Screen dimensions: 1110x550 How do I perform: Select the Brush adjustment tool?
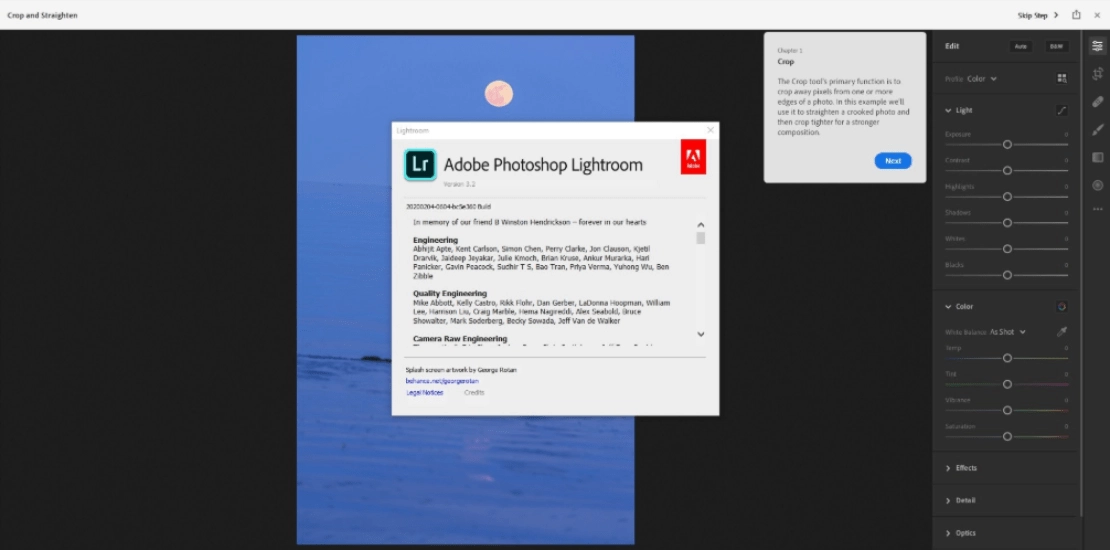click(1097, 130)
